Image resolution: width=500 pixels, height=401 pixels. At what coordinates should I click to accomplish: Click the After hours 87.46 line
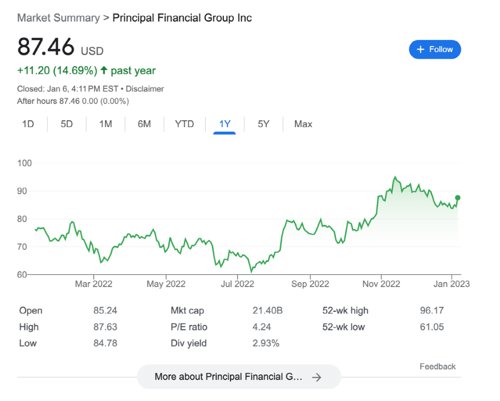tap(73, 101)
